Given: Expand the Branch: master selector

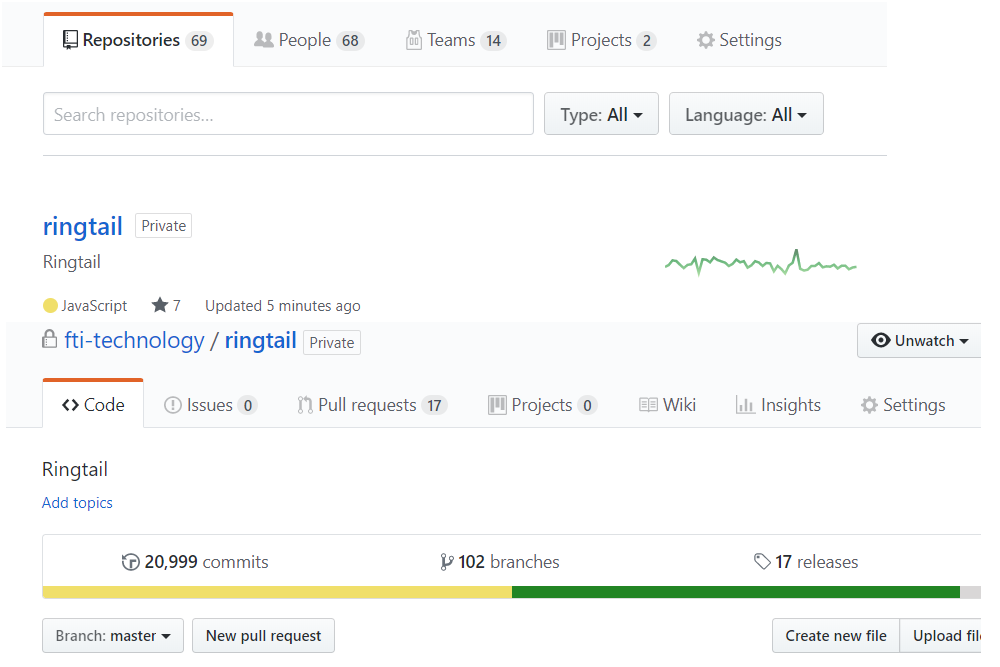Looking at the screenshot, I should [x=113, y=636].
